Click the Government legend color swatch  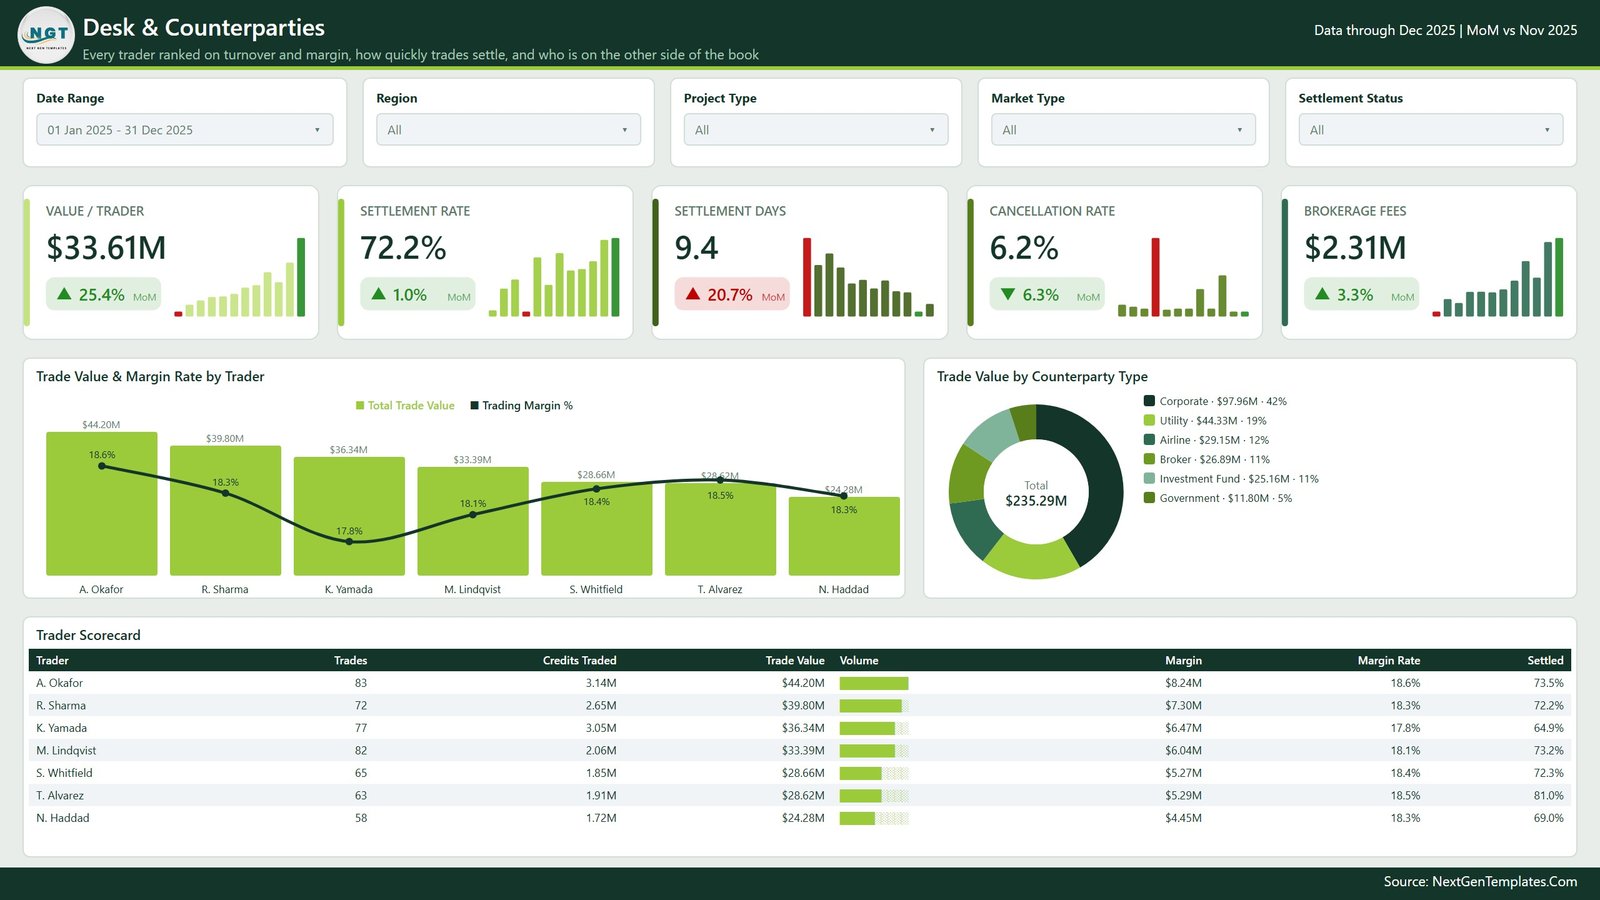(1150, 498)
